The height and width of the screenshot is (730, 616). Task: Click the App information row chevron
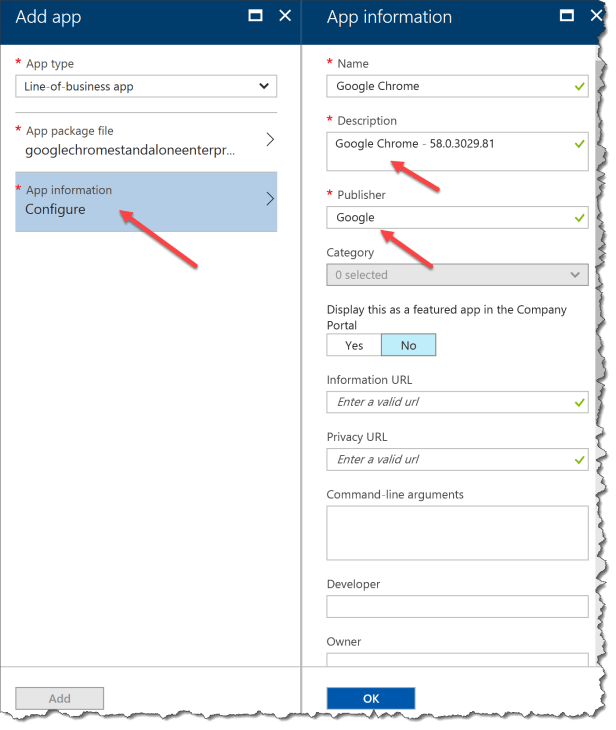[270, 199]
